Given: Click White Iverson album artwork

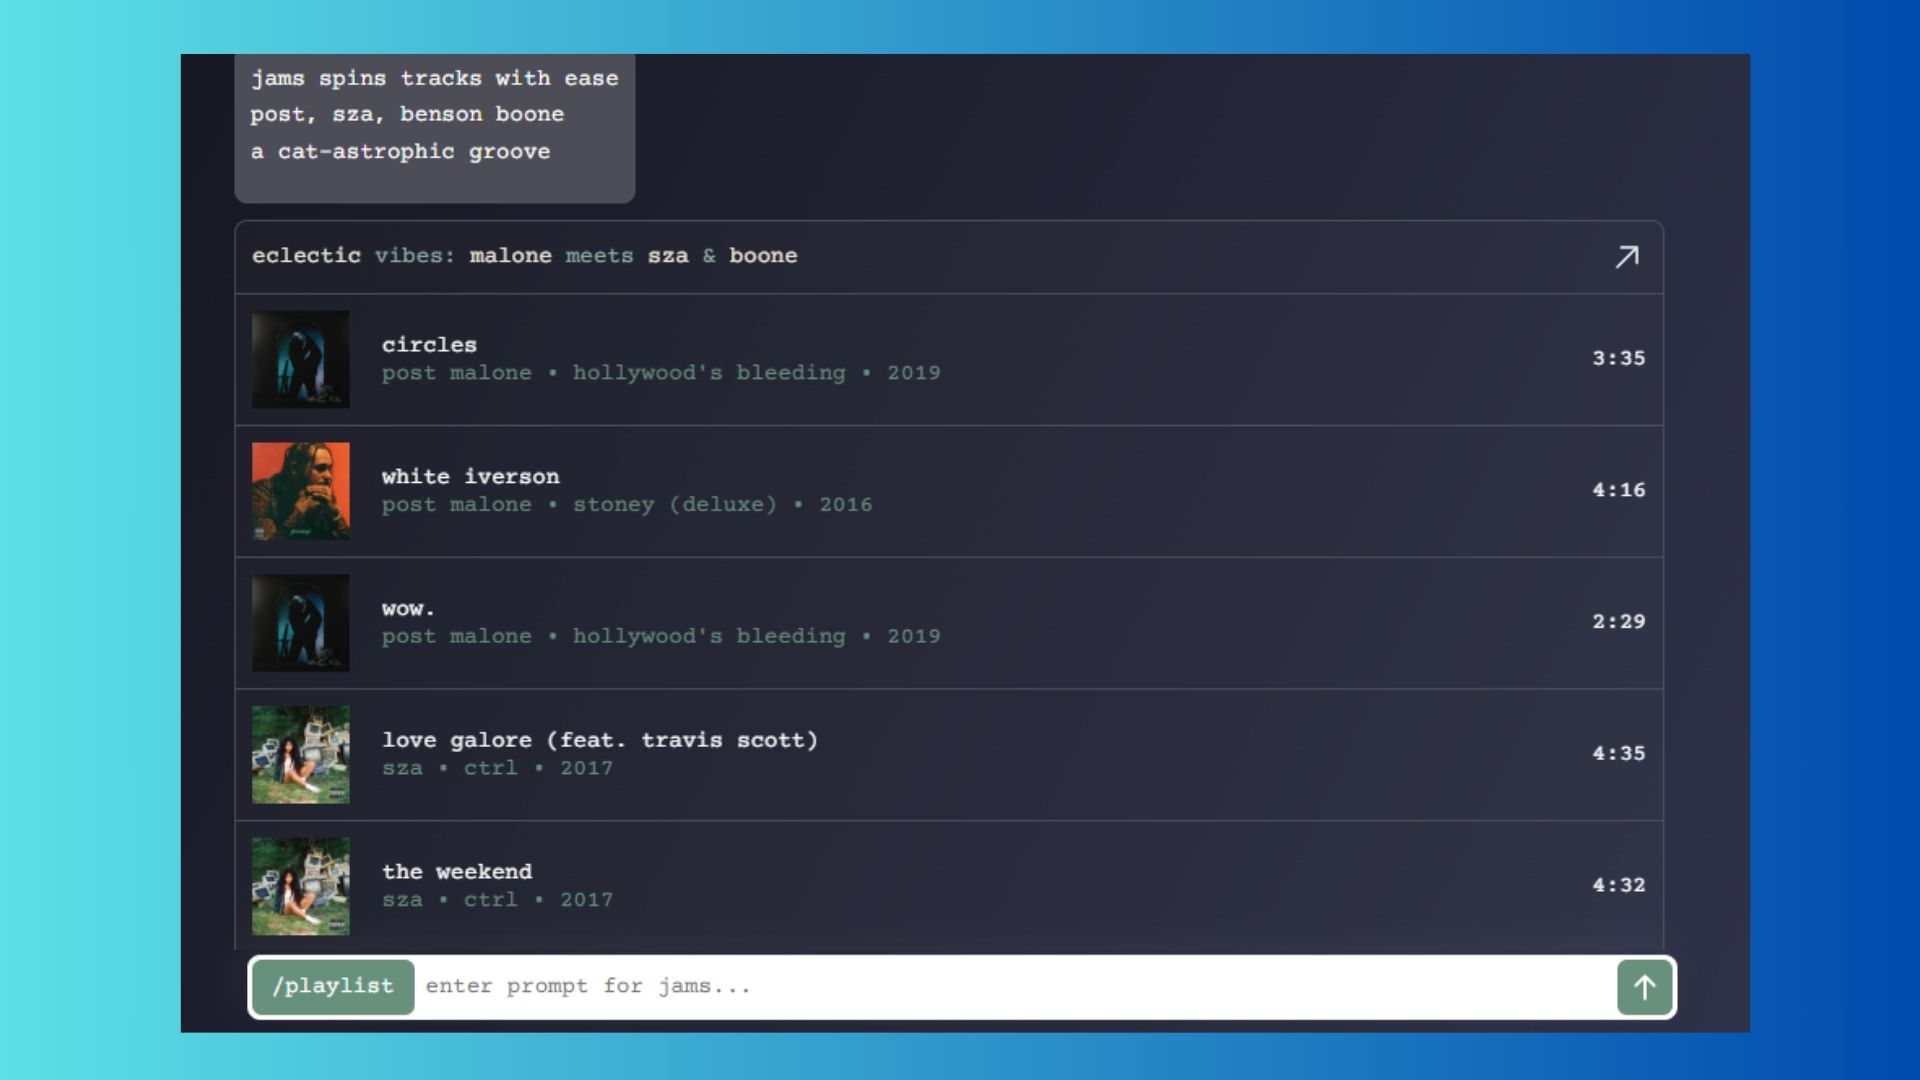Looking at the screenshot, I should click(301, 491).
